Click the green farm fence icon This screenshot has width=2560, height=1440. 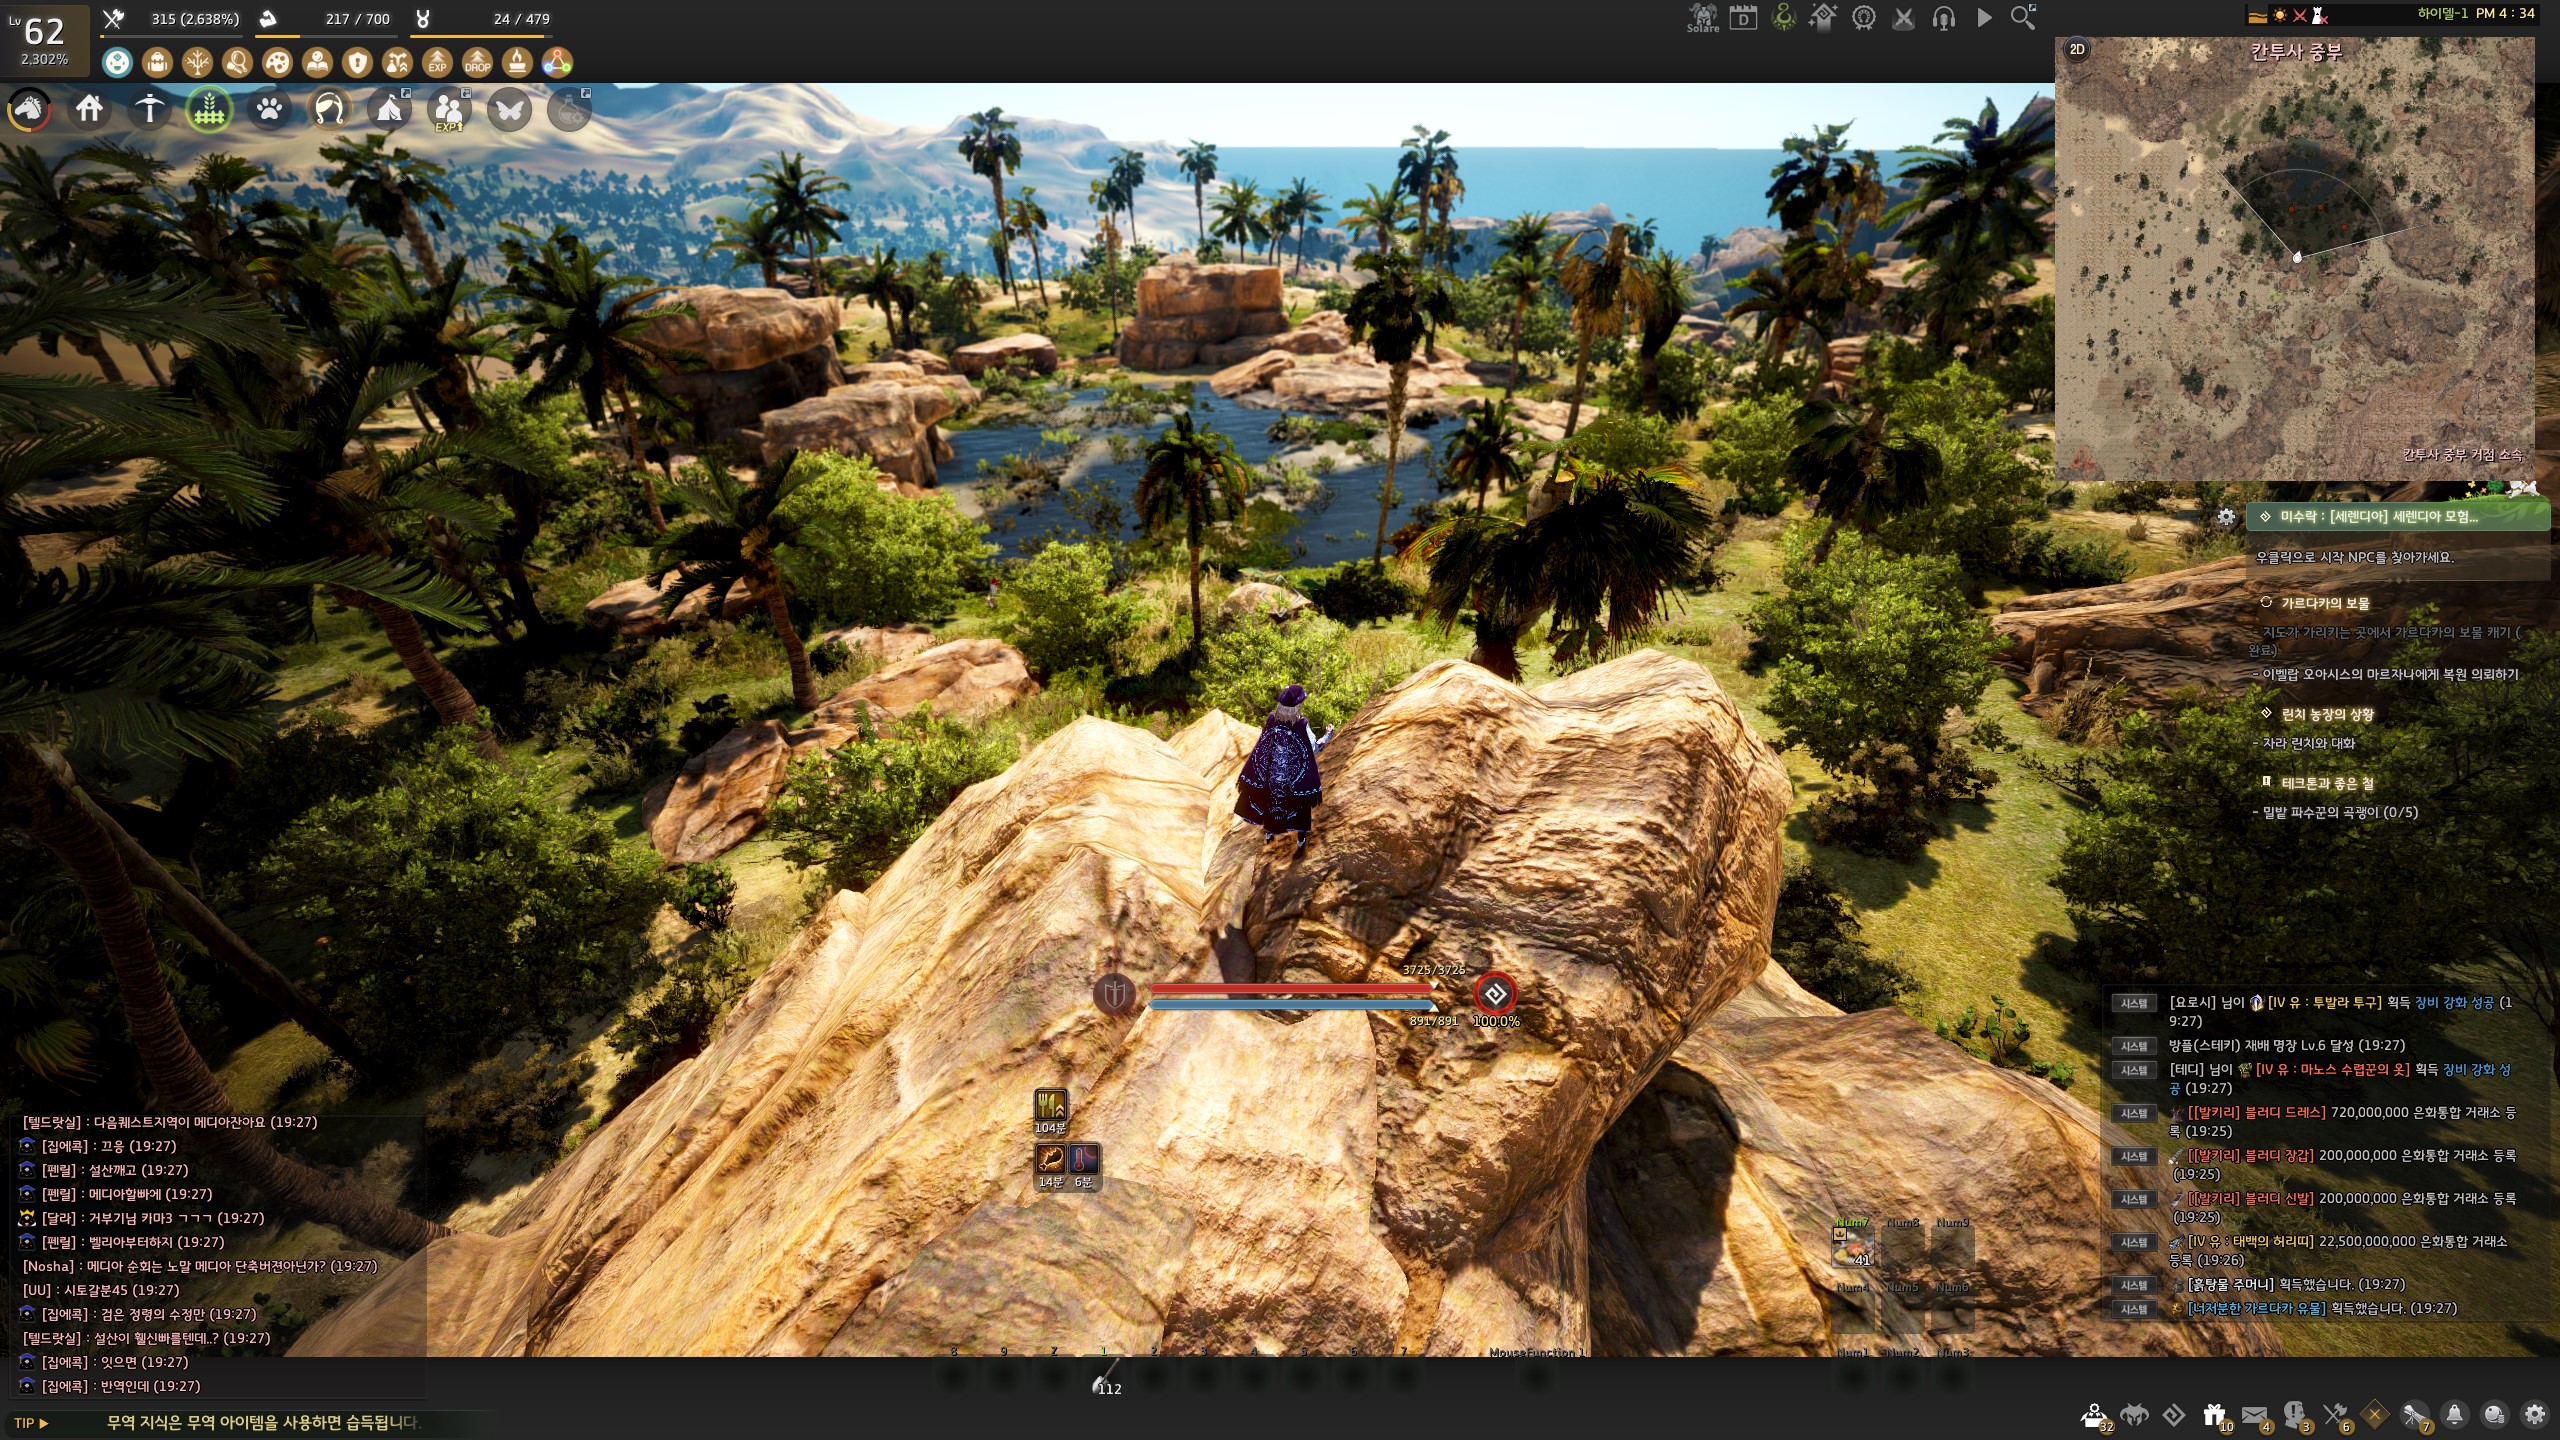click(209, 108)
